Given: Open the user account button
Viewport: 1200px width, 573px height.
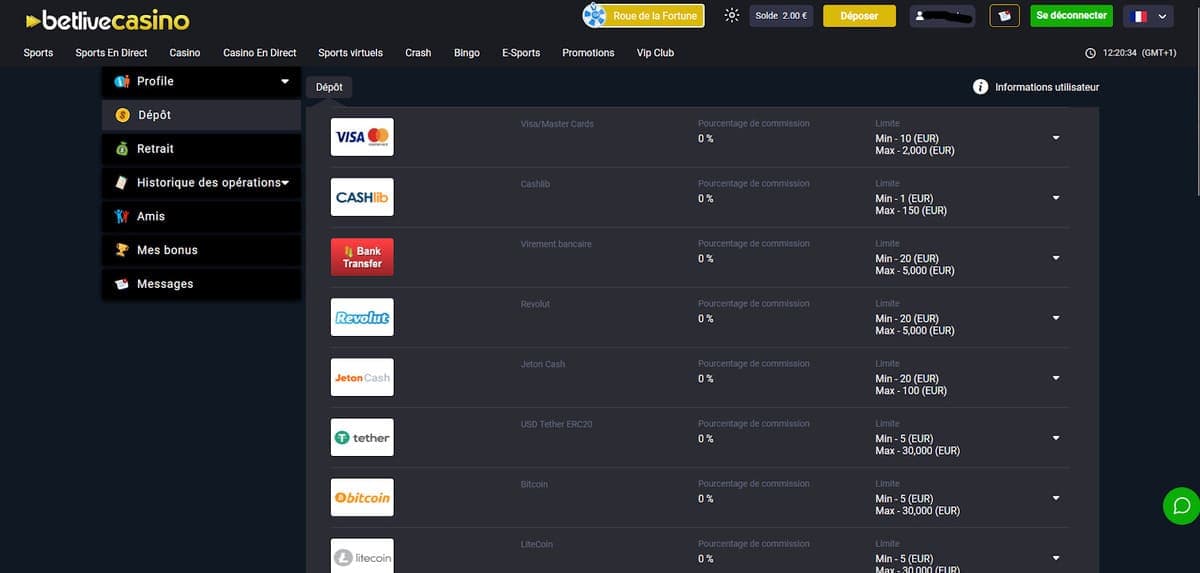Looking at the screenshot, I should point(942,16).
